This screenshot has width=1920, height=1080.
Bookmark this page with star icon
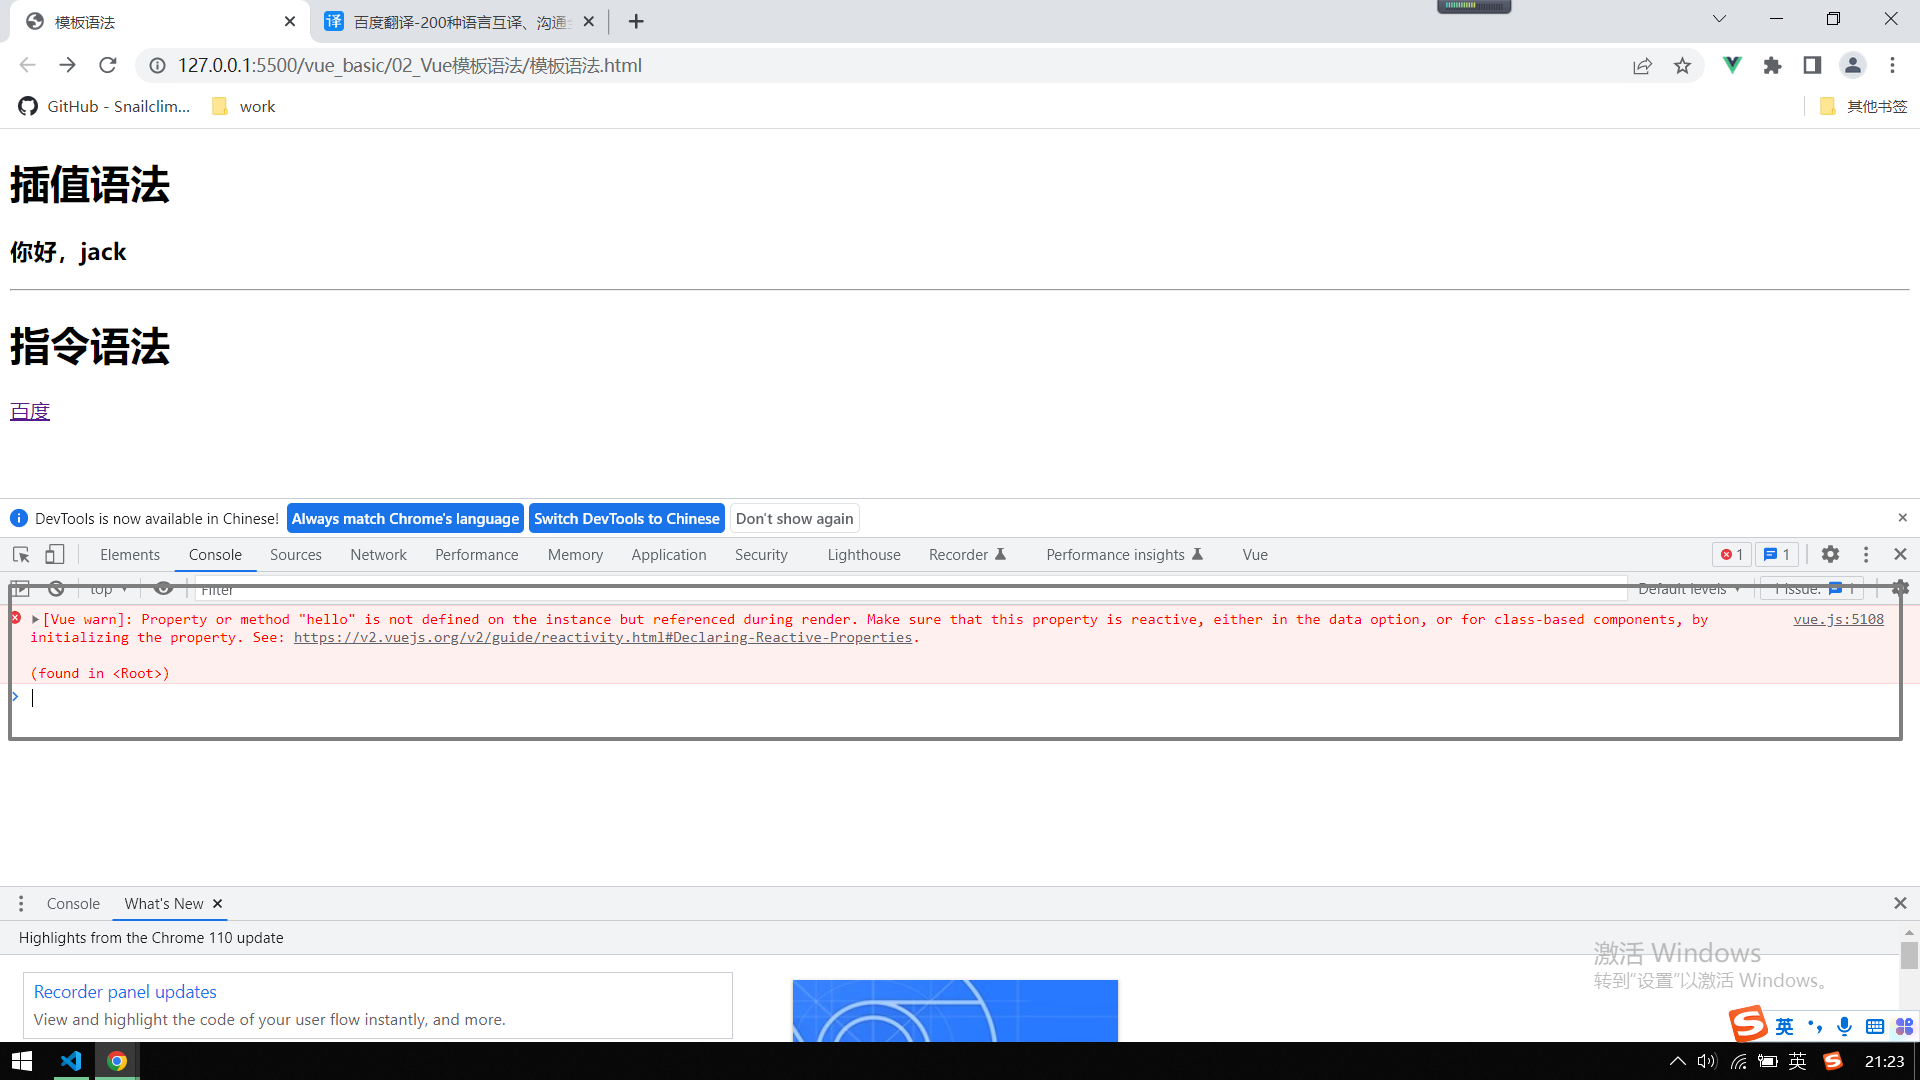click(x=1683, y=65)
